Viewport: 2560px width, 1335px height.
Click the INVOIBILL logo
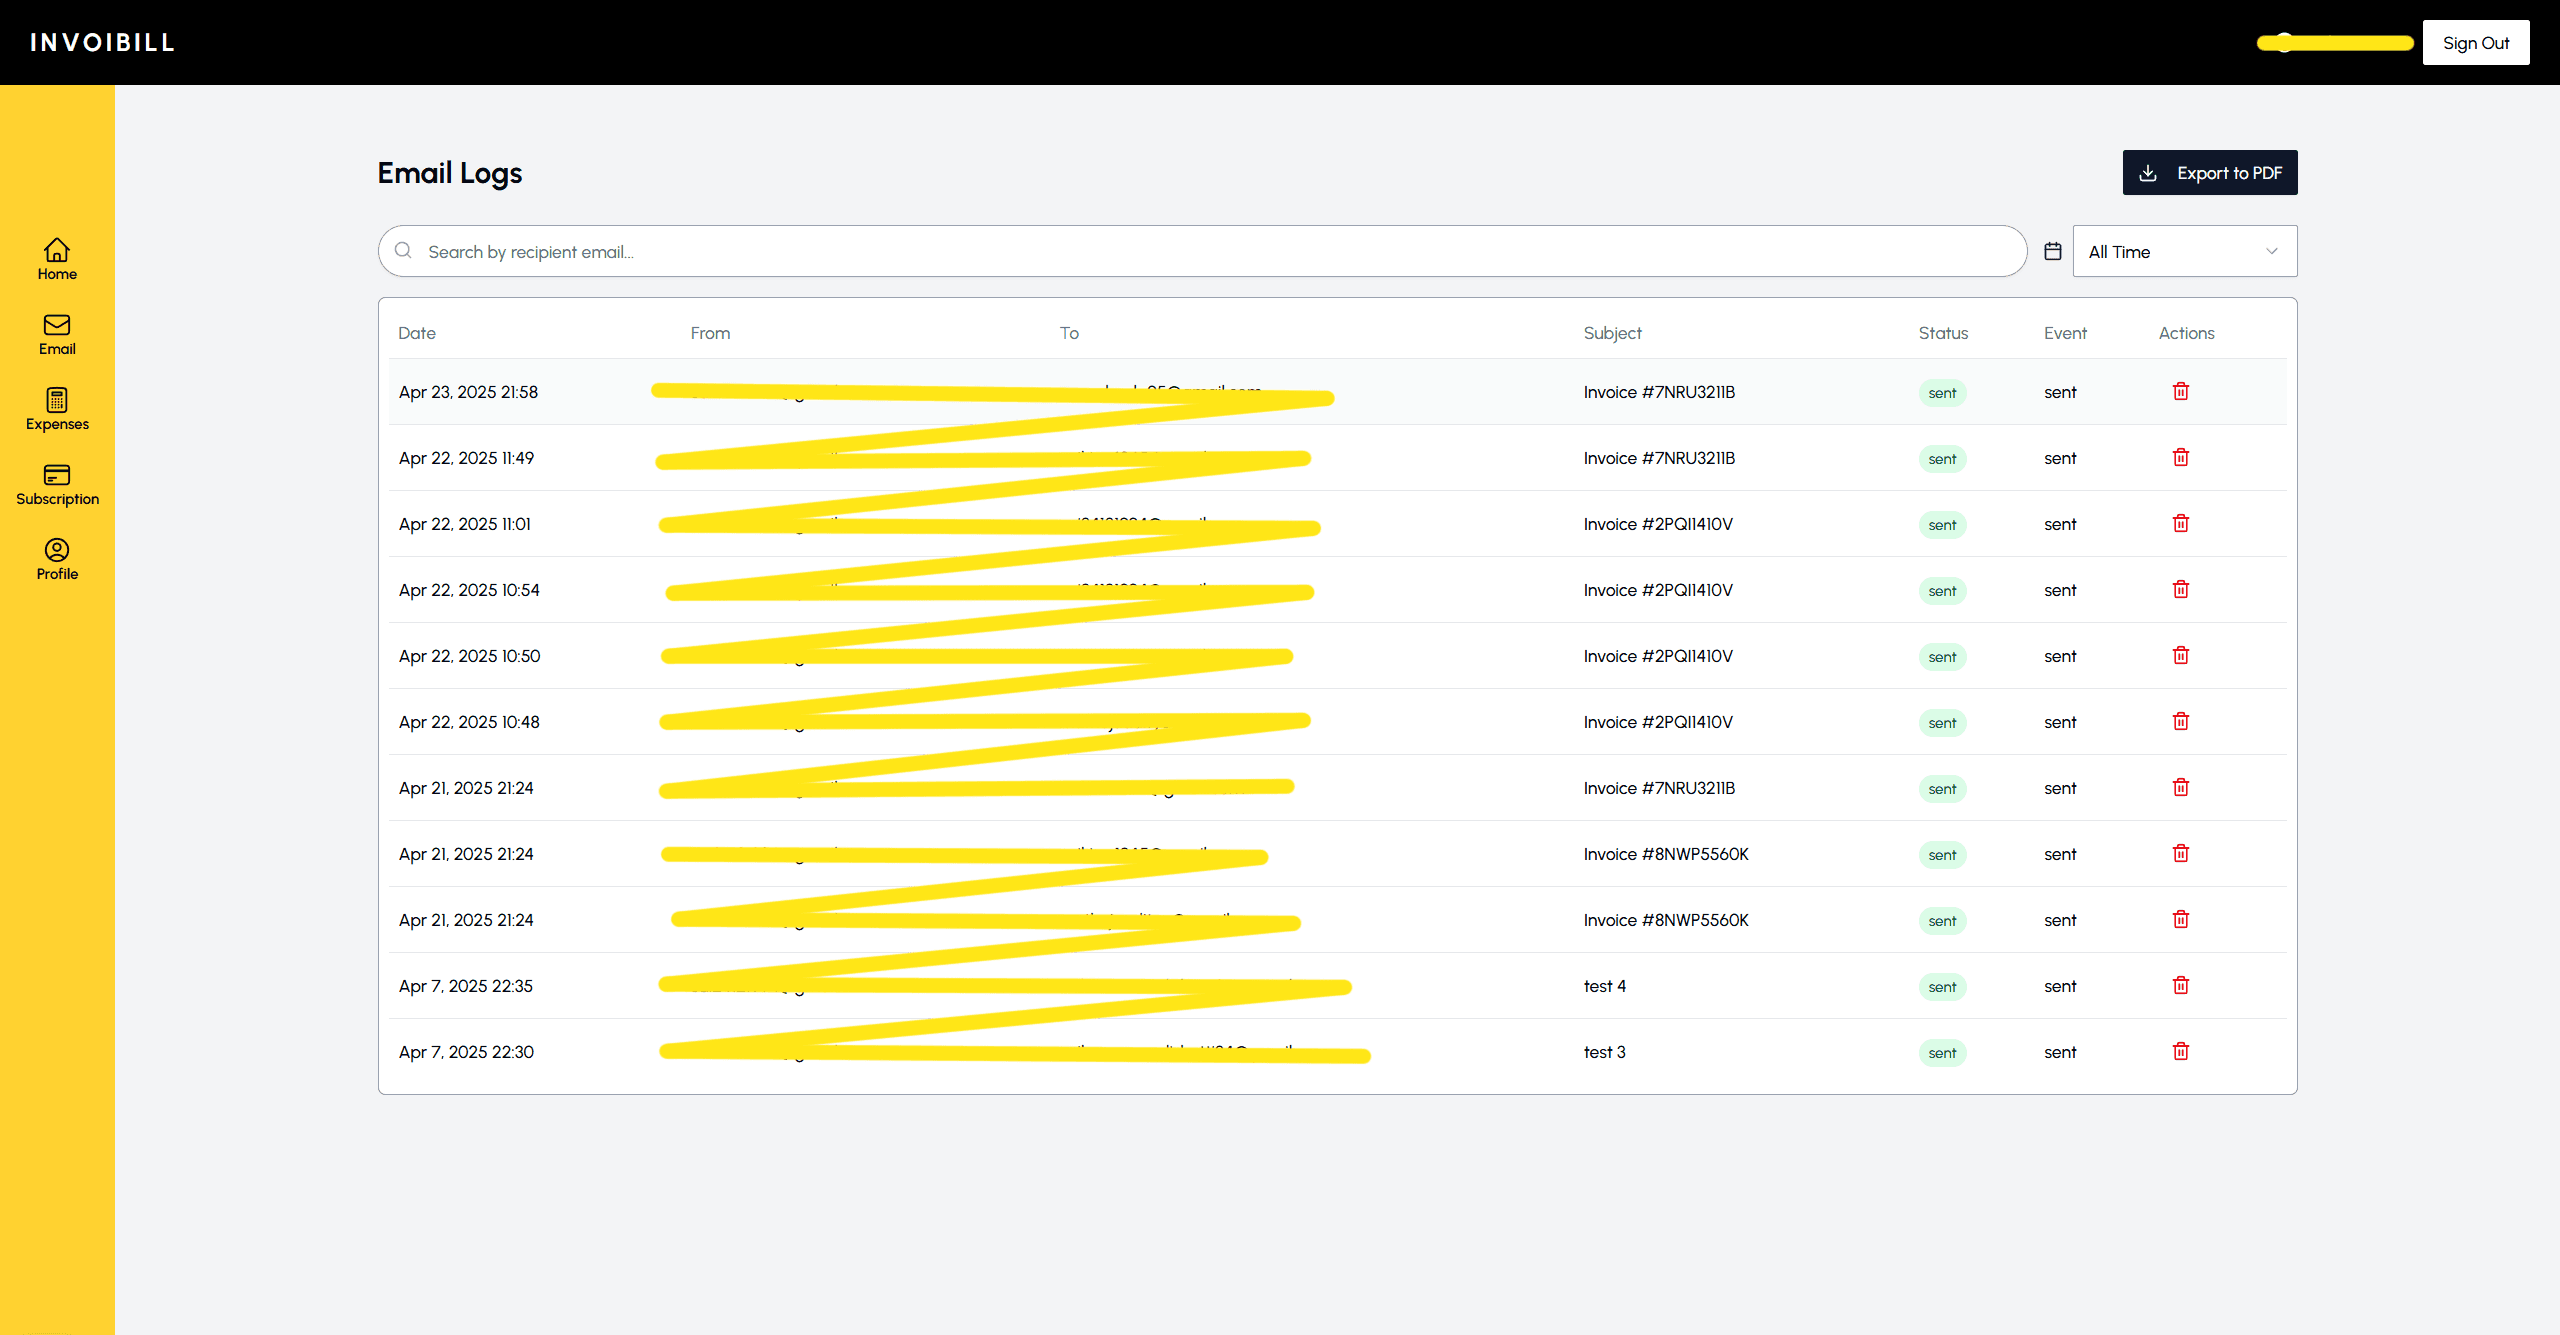point(103,43)
